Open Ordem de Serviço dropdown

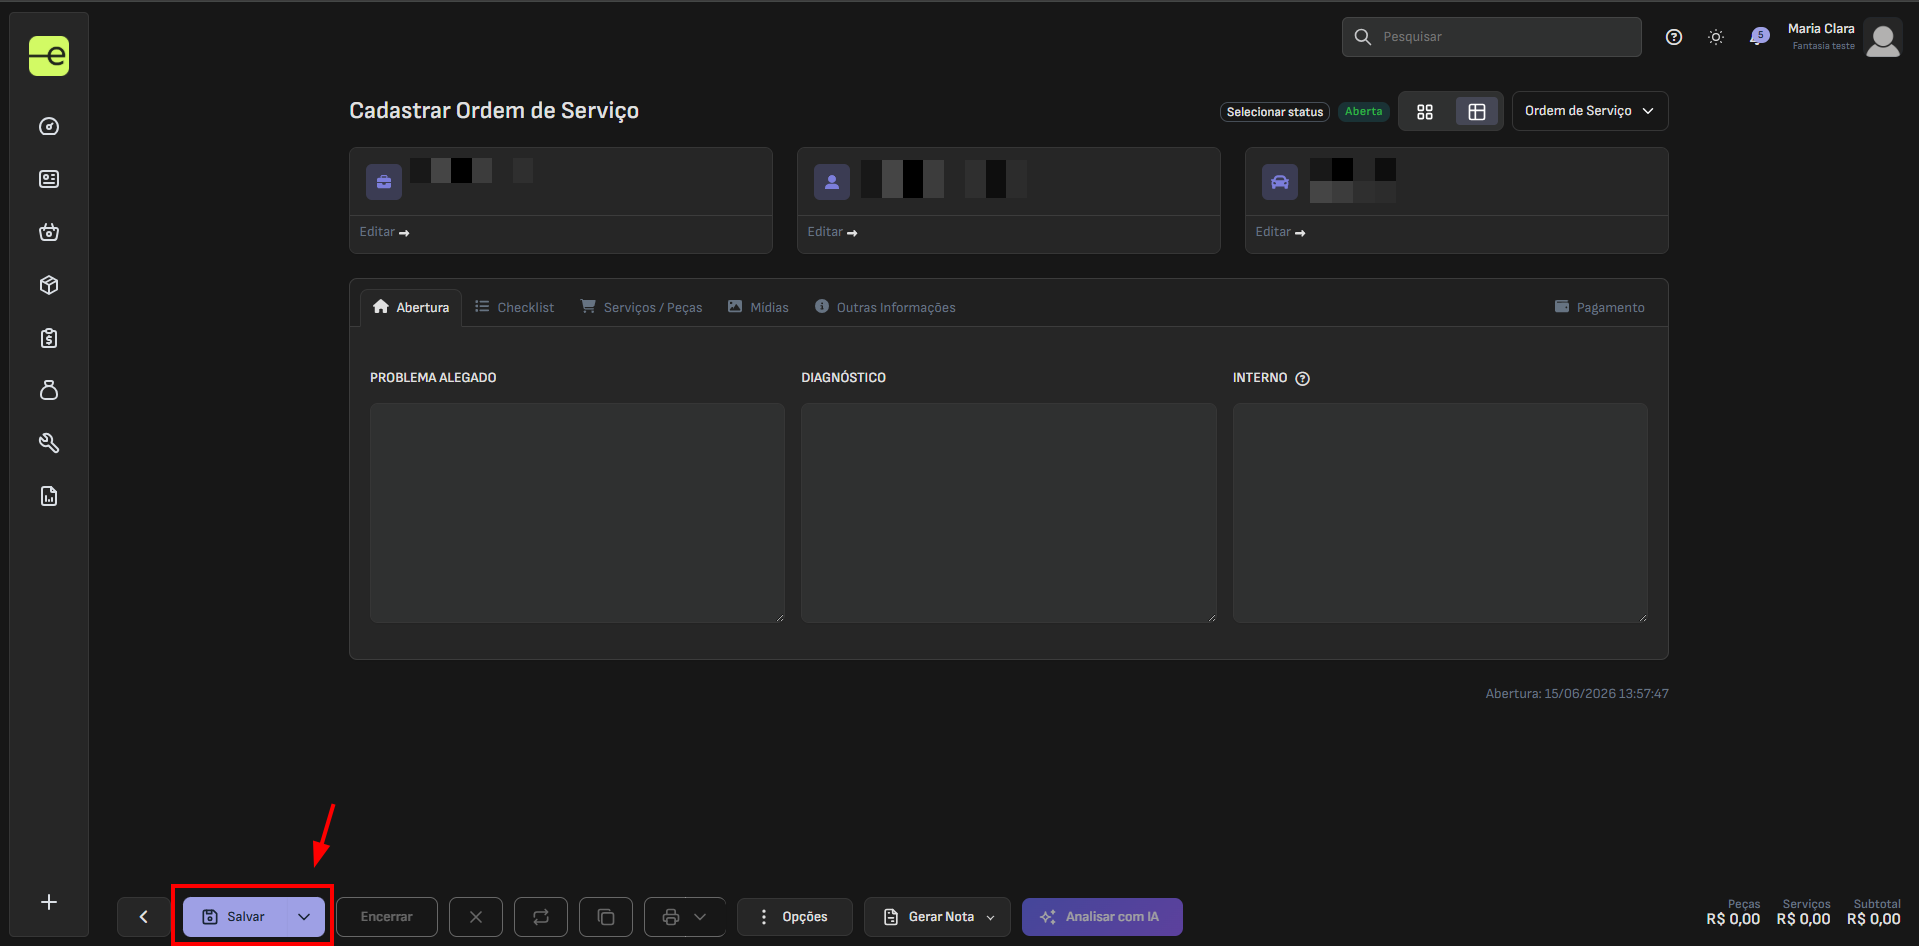pyautogui.click(x=1590, y=111)
